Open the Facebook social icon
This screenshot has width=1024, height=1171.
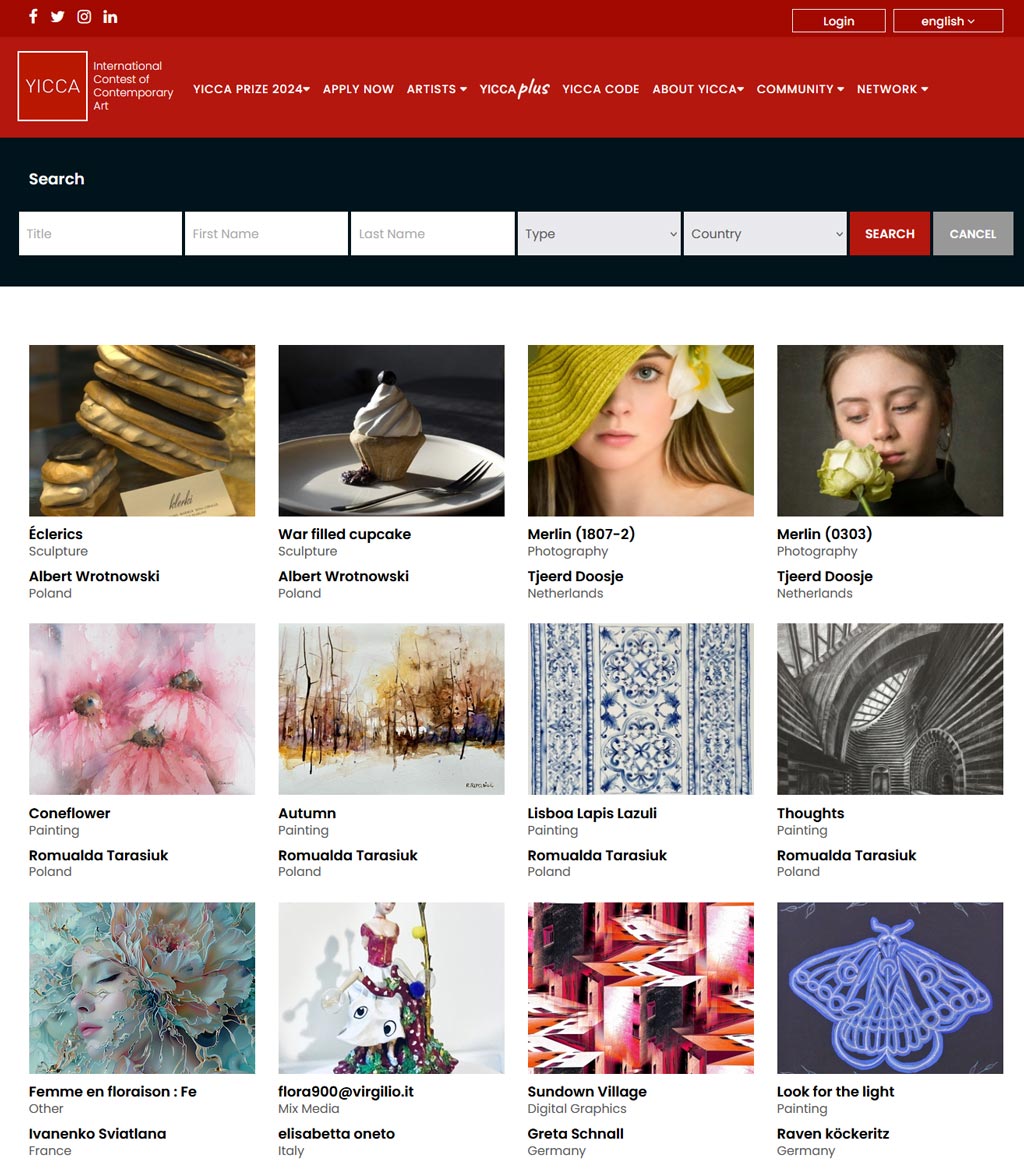(33, 16)
